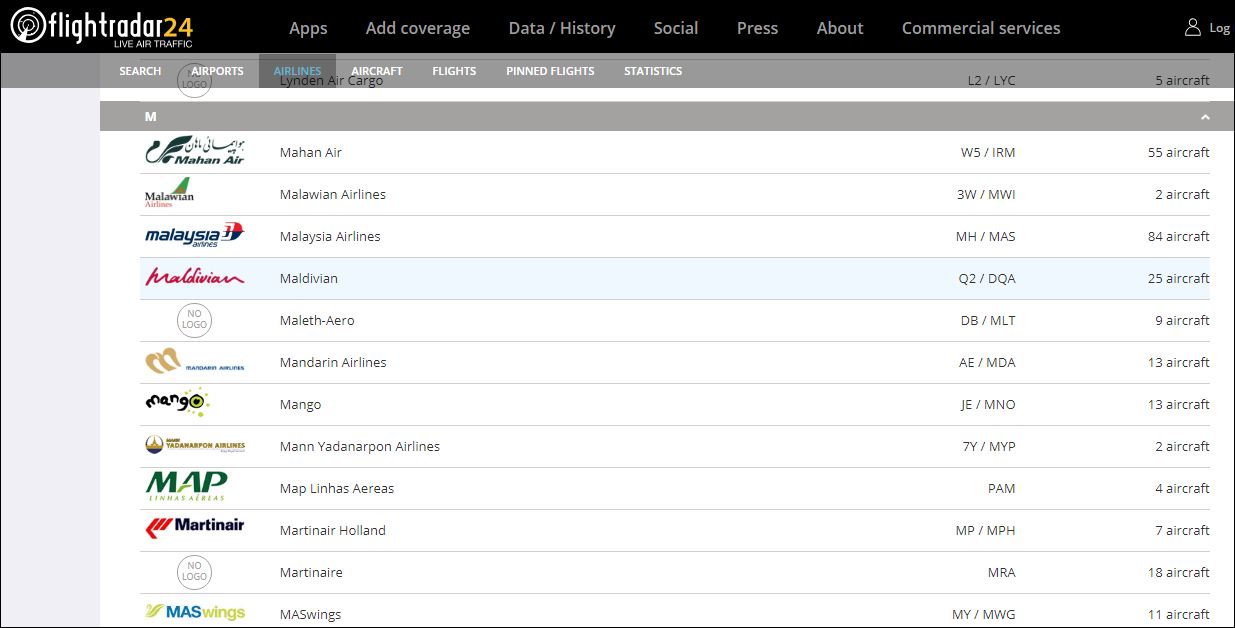Image resolution: width=1235 pixels, height=628 pixels.
Task: Click the Maleth-Aero no-logo placeholder
Action: 194,320
